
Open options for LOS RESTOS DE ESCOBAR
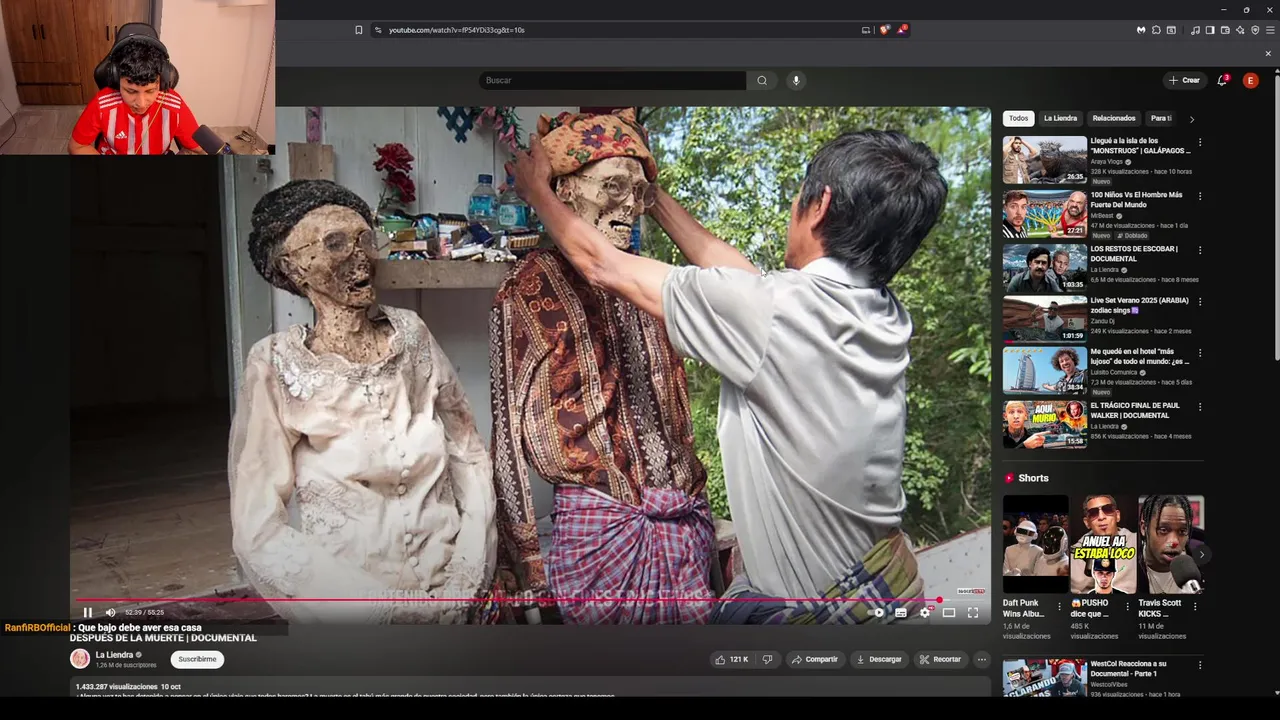pos(1200,251)
